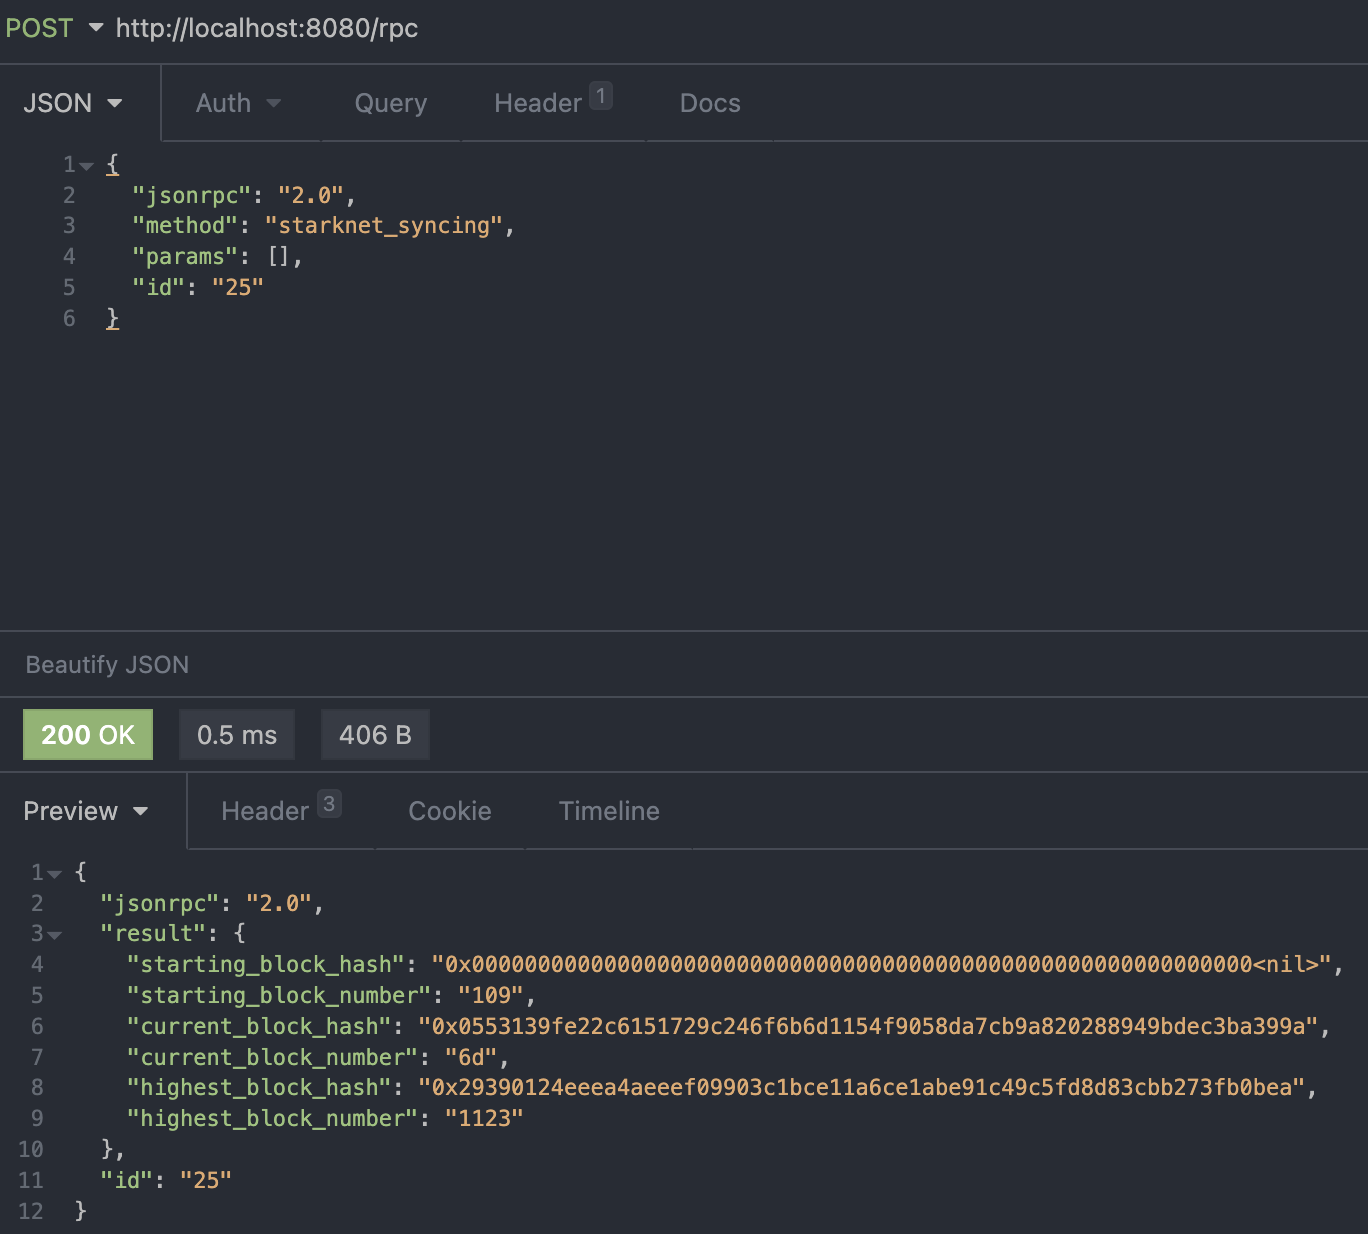Click the highest_block_hash value 0x29390124...
Image resolution: width=1368 pixels, height=1234 pixels.
tap(862, 1088)
